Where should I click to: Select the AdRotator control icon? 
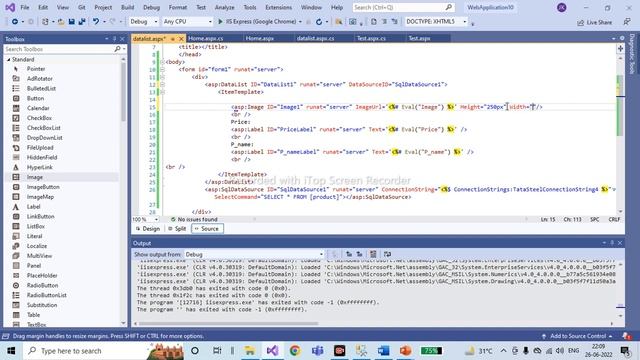[x=16, y=79]
